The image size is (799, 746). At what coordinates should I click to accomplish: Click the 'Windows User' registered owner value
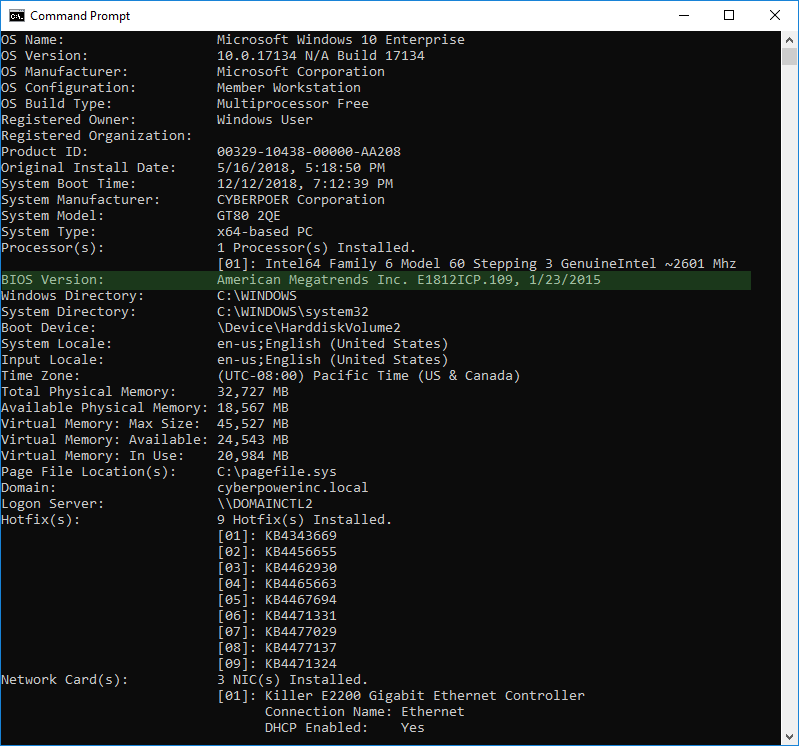coord(264,120)
